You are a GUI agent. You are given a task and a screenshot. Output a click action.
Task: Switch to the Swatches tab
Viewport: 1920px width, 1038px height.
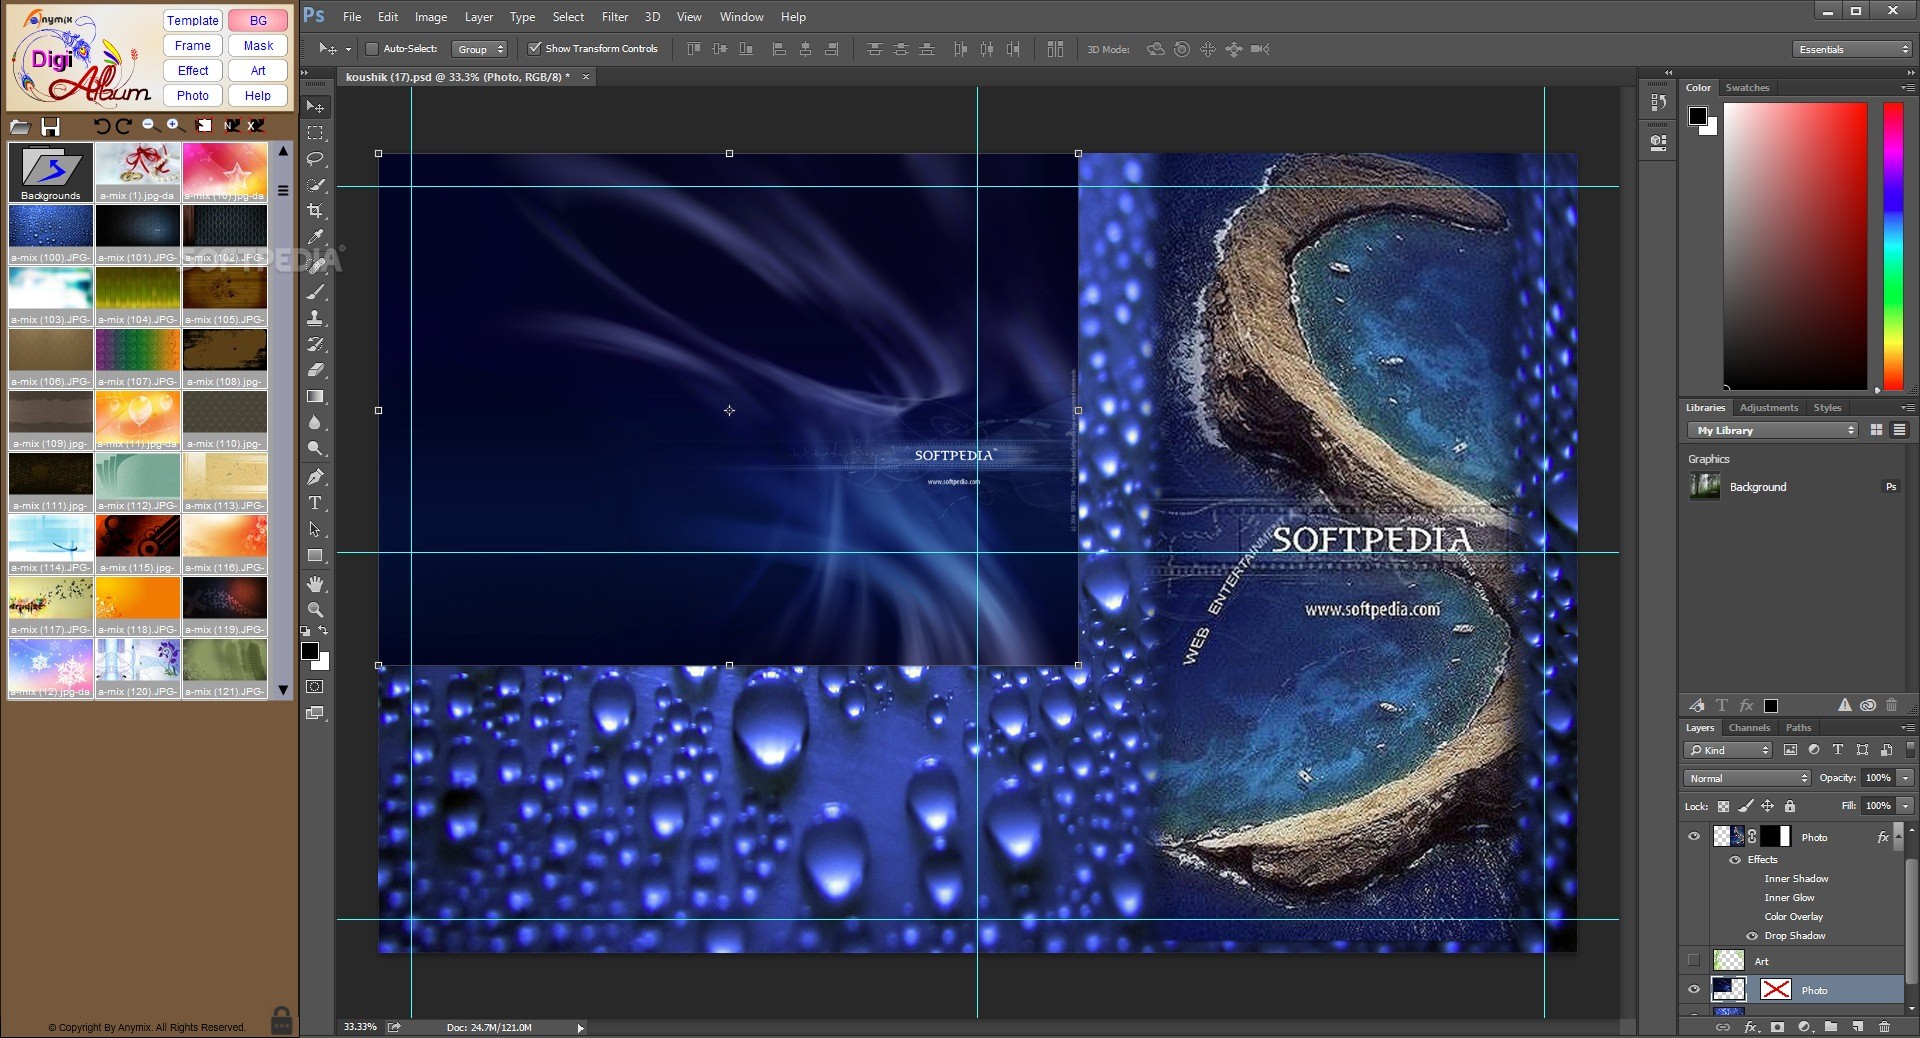[1747, 88]
